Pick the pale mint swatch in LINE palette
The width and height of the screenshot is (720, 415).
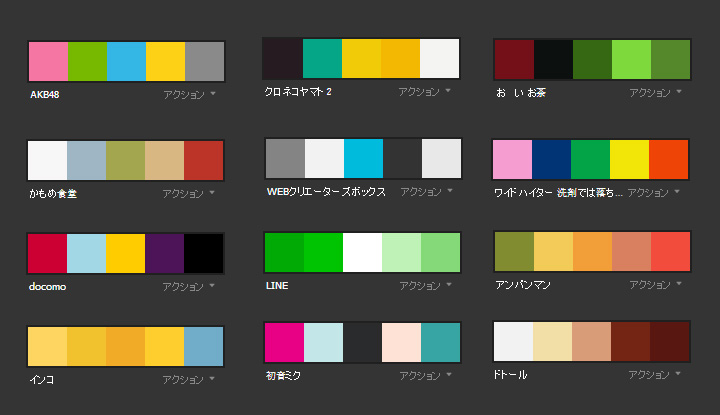tap(401, 252)
